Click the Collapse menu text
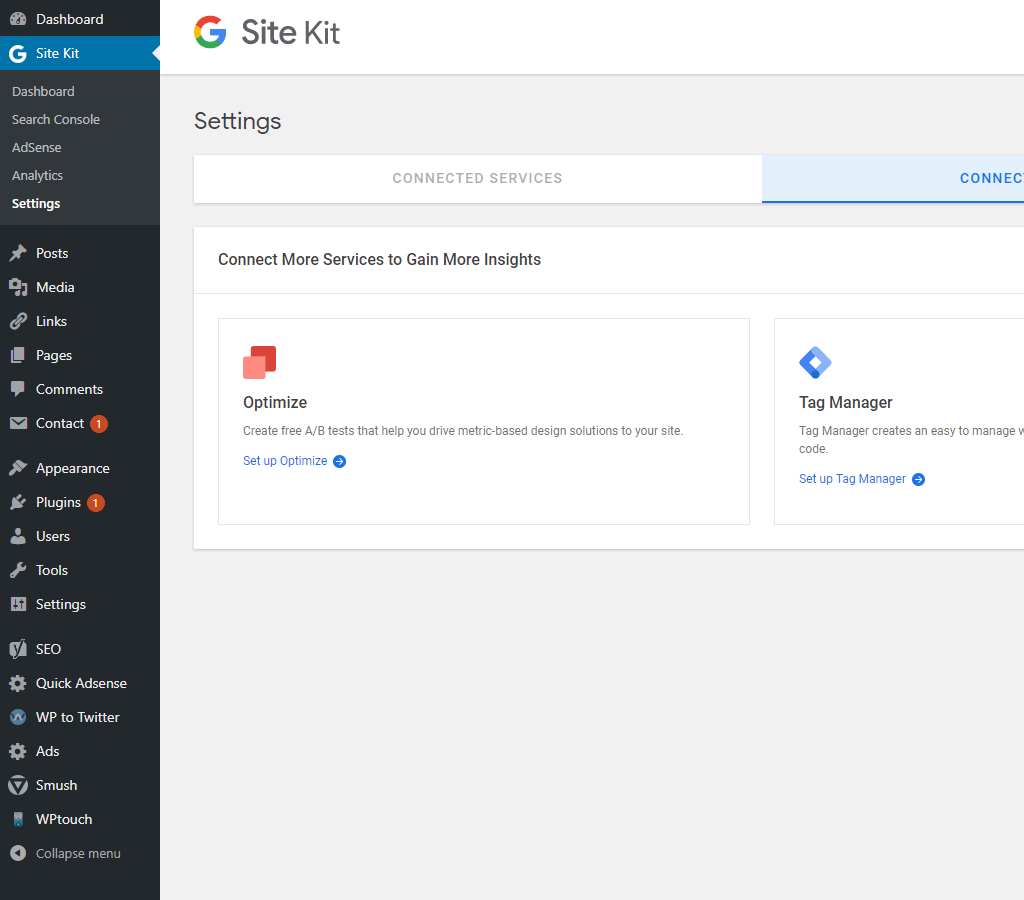The width and height of the screenshot is (1024, 900). (x=78, y=854)
